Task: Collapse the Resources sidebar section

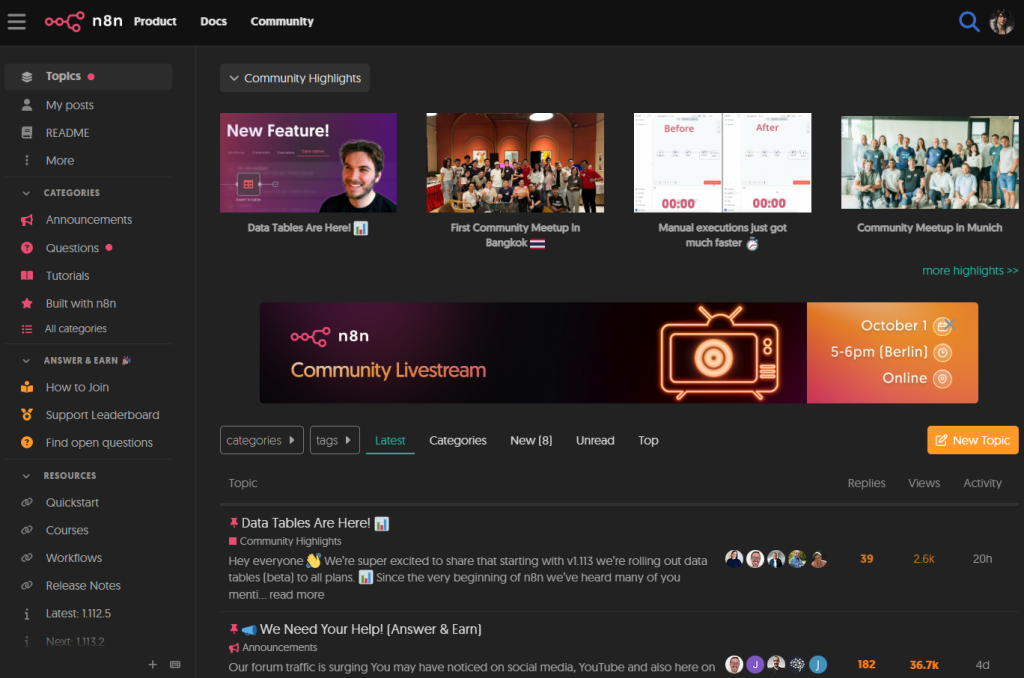Action: point(26,476)
